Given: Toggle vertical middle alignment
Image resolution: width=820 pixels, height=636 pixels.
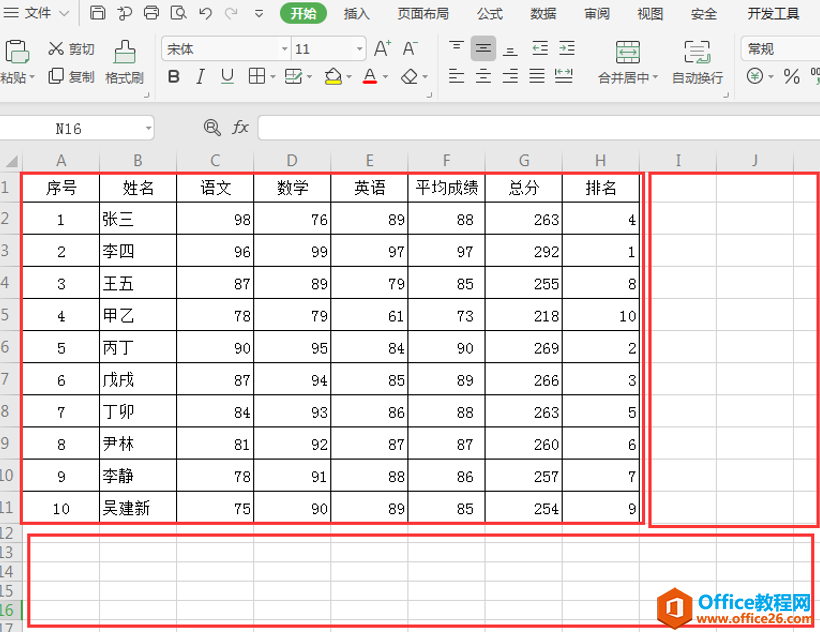Looking at the screenshot, I should click(483, 49).
